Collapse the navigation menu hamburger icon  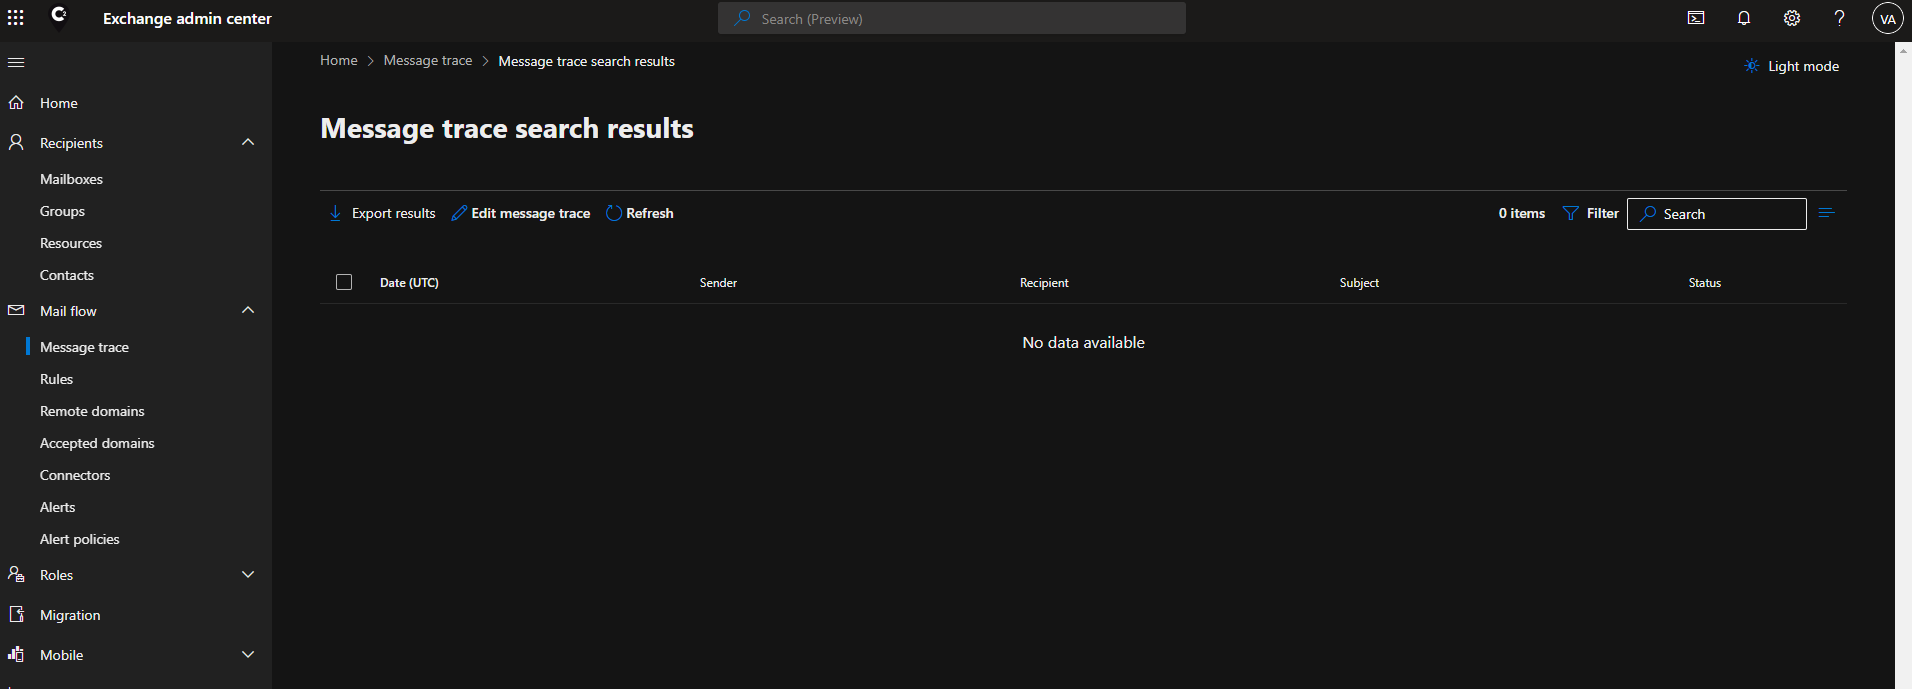(16, 62)
